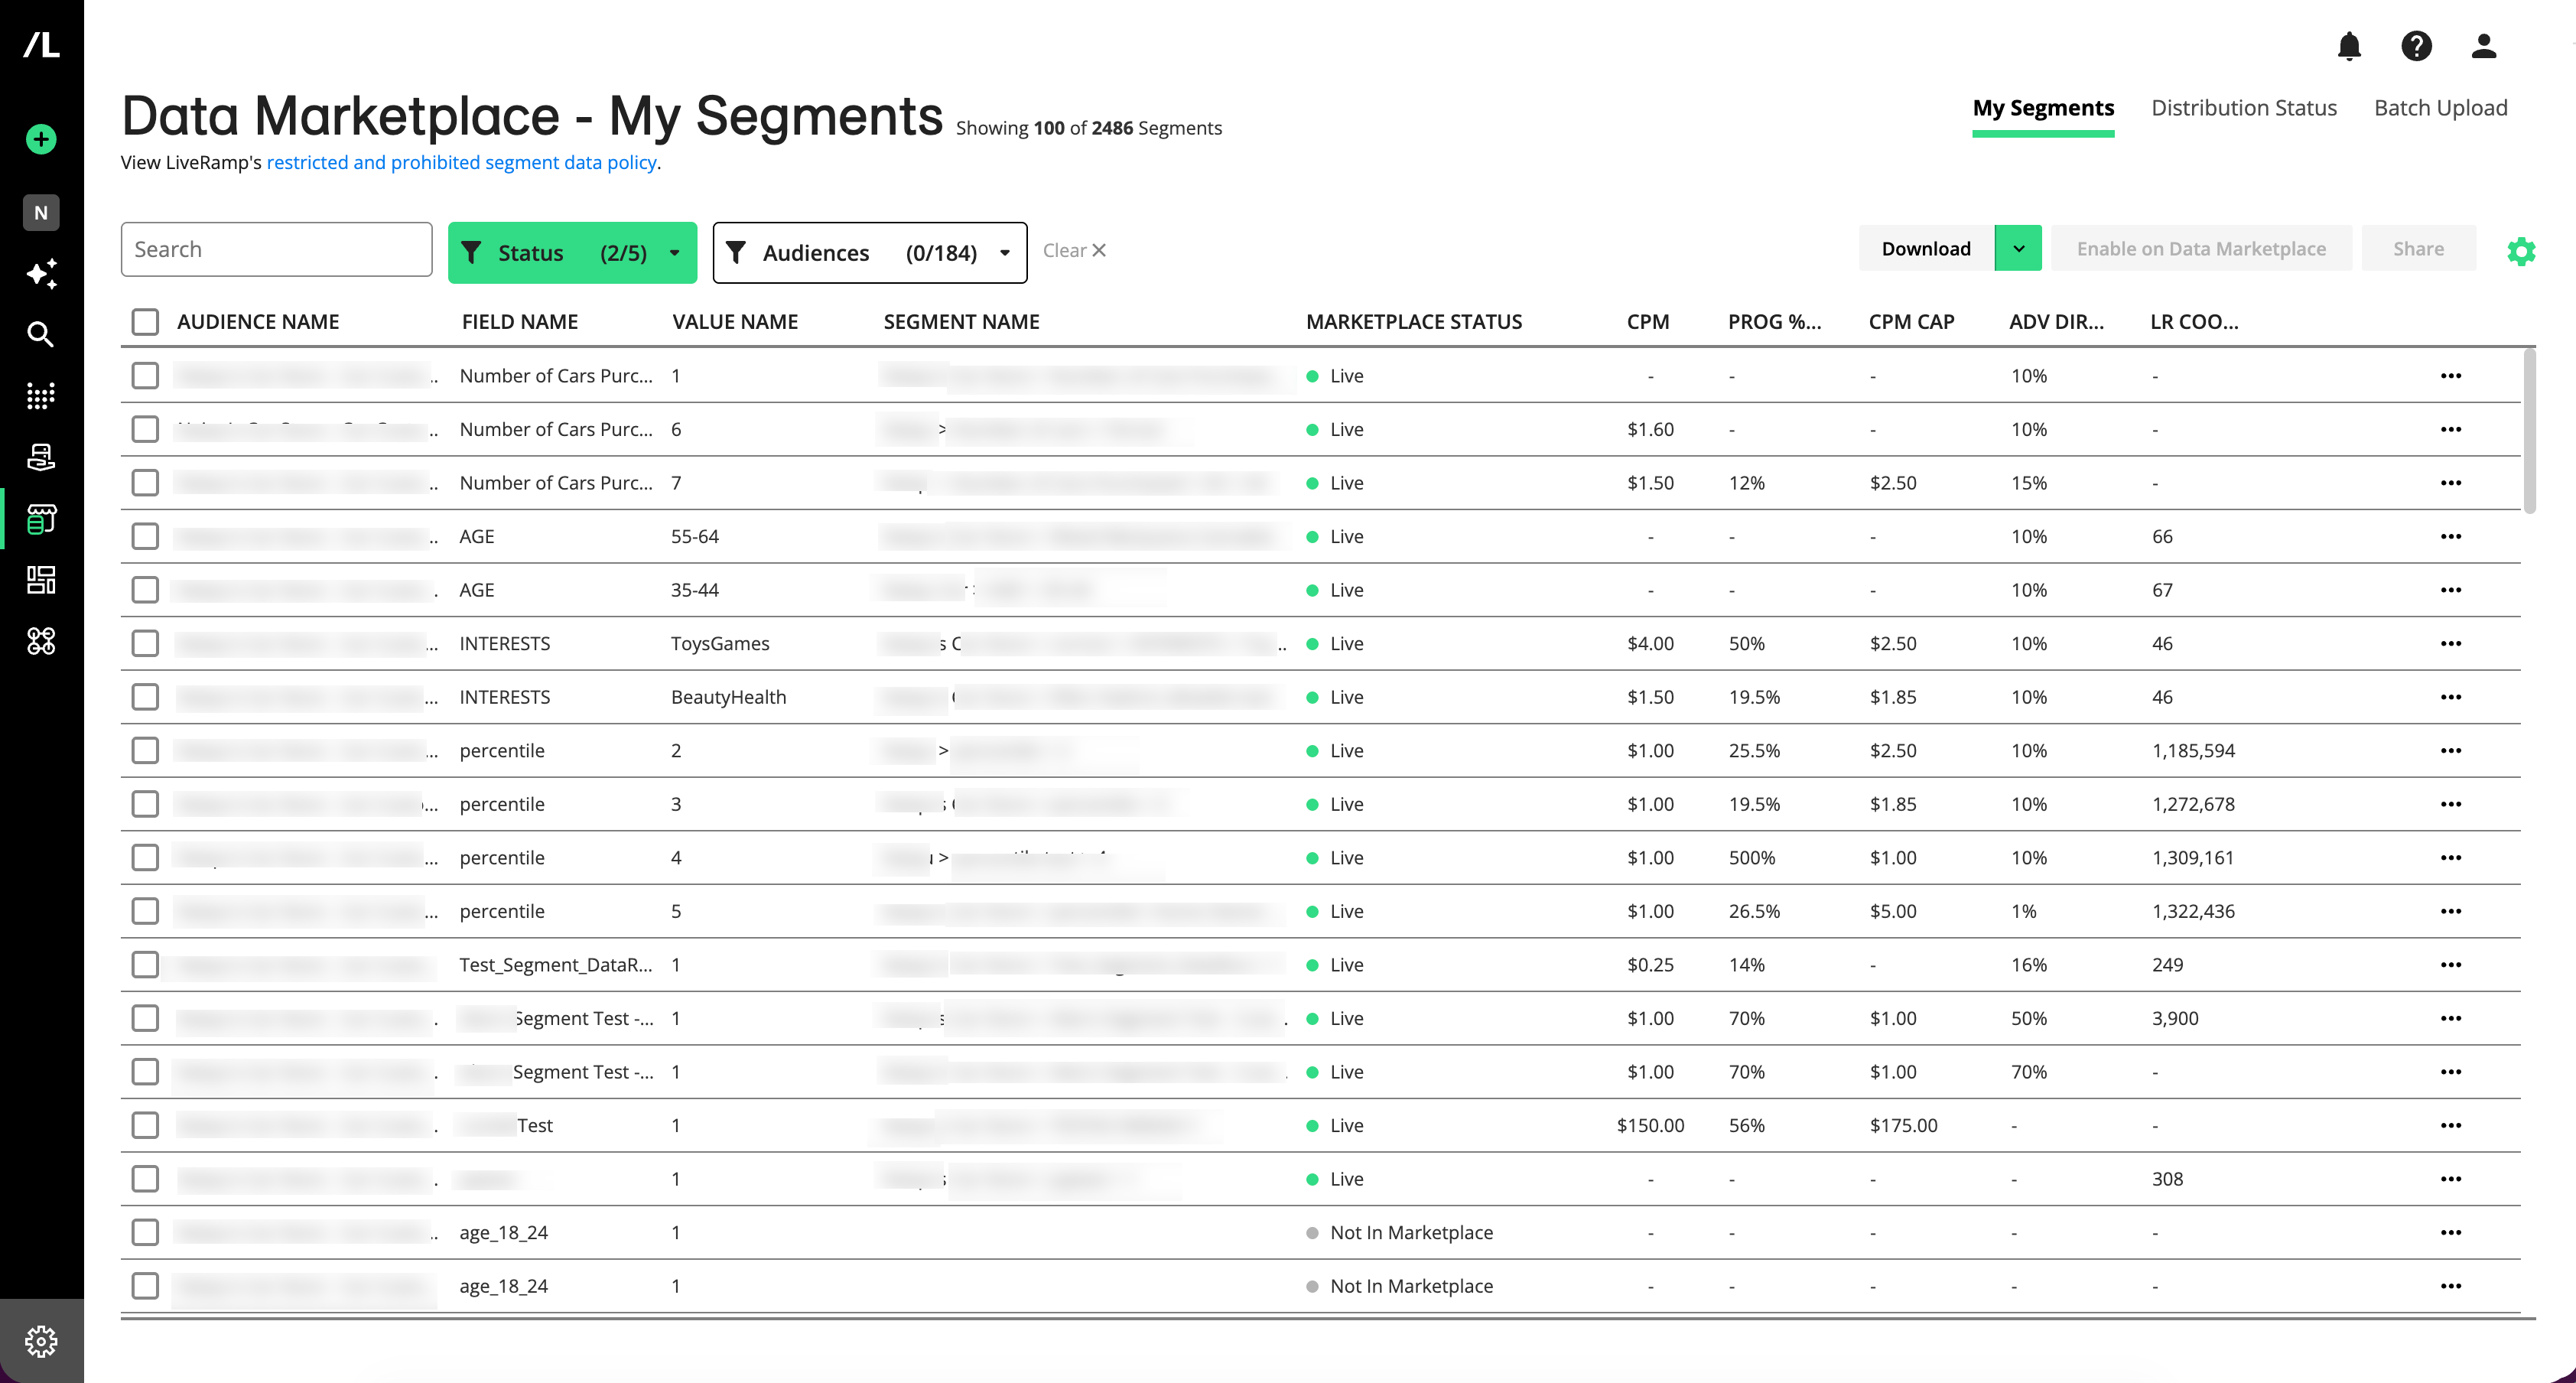This screenshot has width=2576, height=1383.
Task: Open more options for the $150.00 CPM row
Action: tap(2451, 1125)
